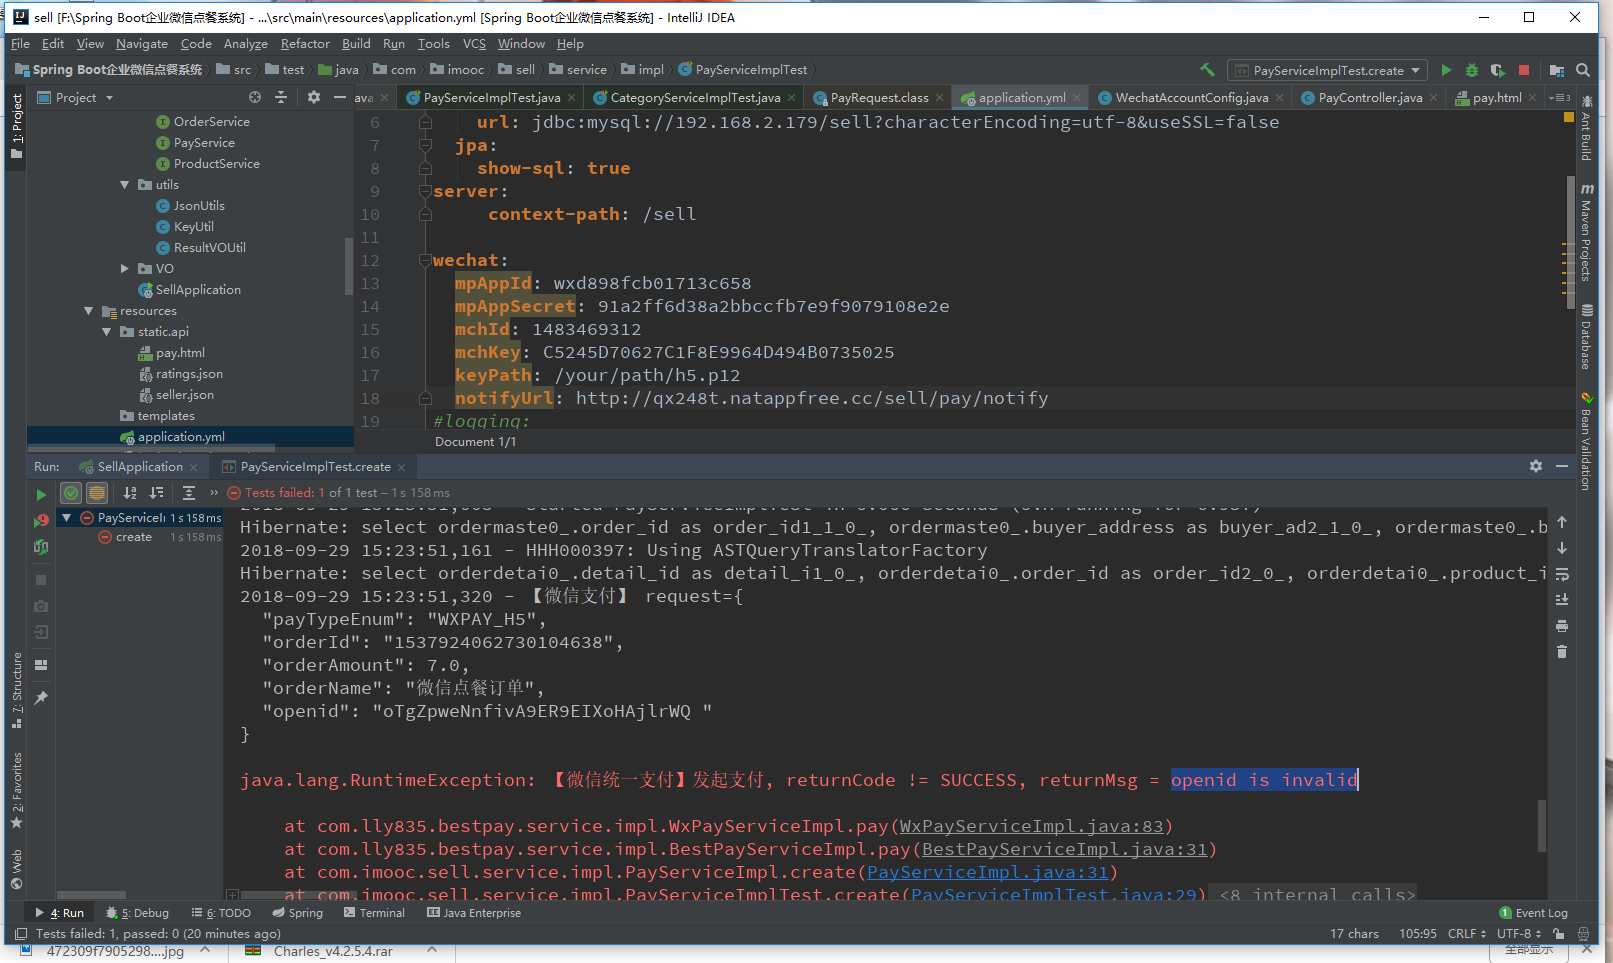The image size is (1613, 963).
Task: Collapse the PayServiceImplTest result node
Action: (x=66, y=518)
